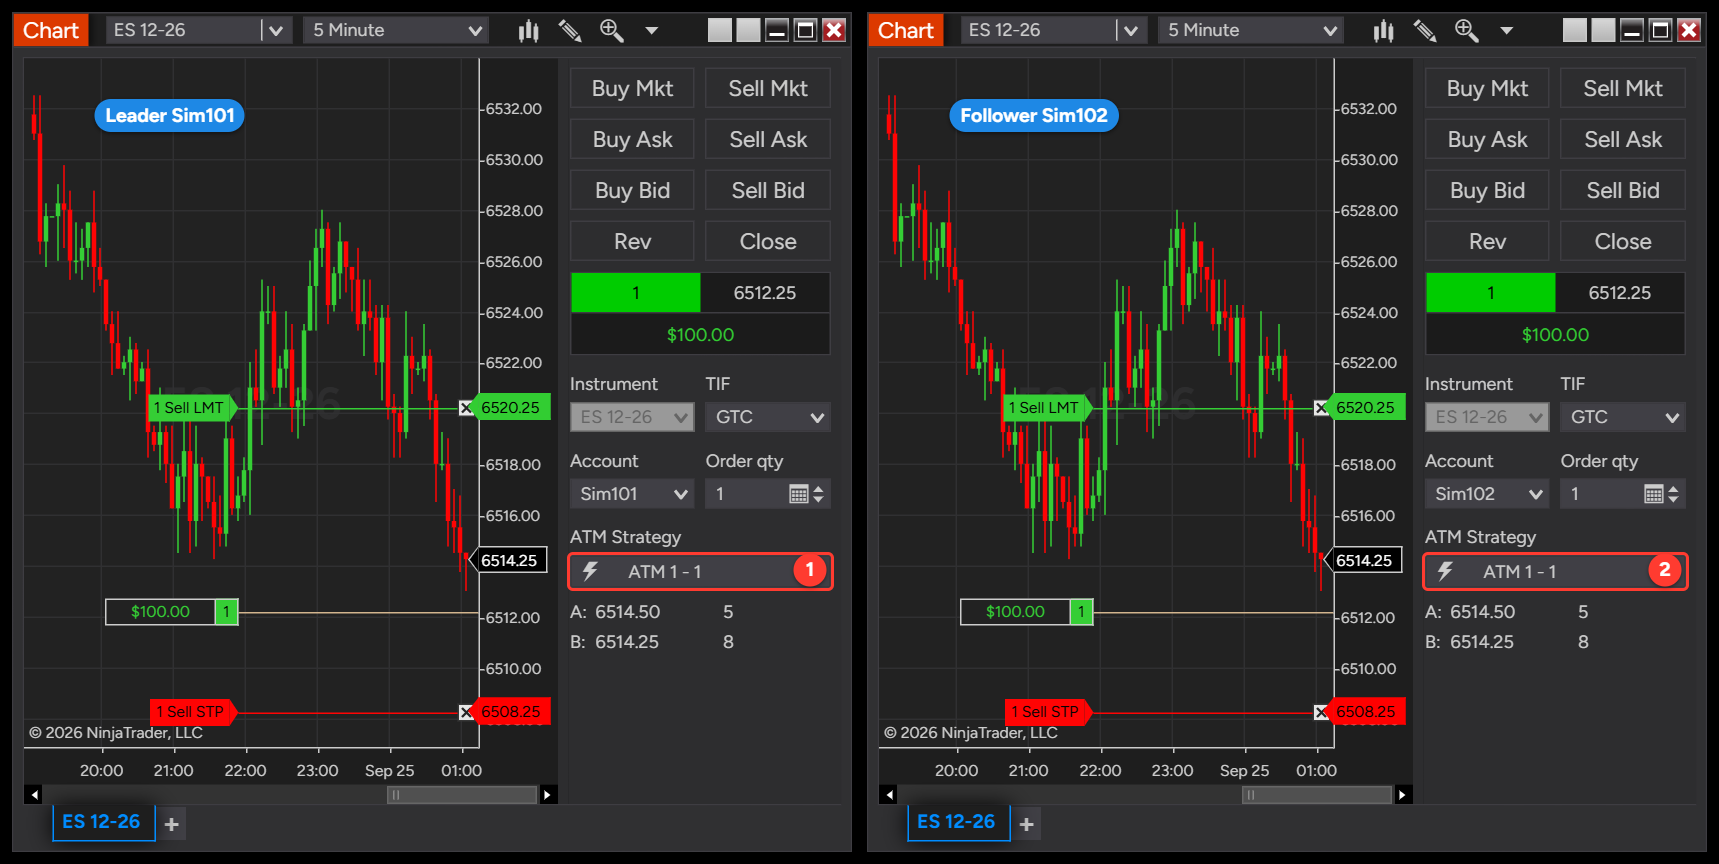Click horizontal scrollbar thumb in Leader chart
Screen dimensions: 1719x864
(462, 795)
